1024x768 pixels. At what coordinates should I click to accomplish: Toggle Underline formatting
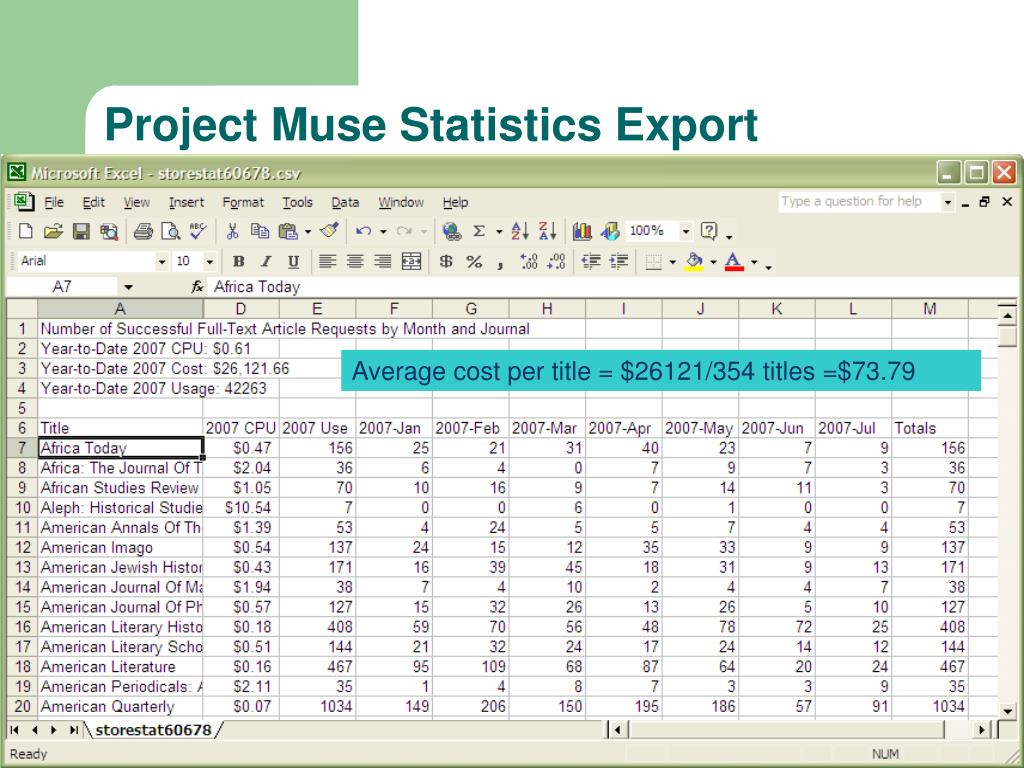click(293, 263)
